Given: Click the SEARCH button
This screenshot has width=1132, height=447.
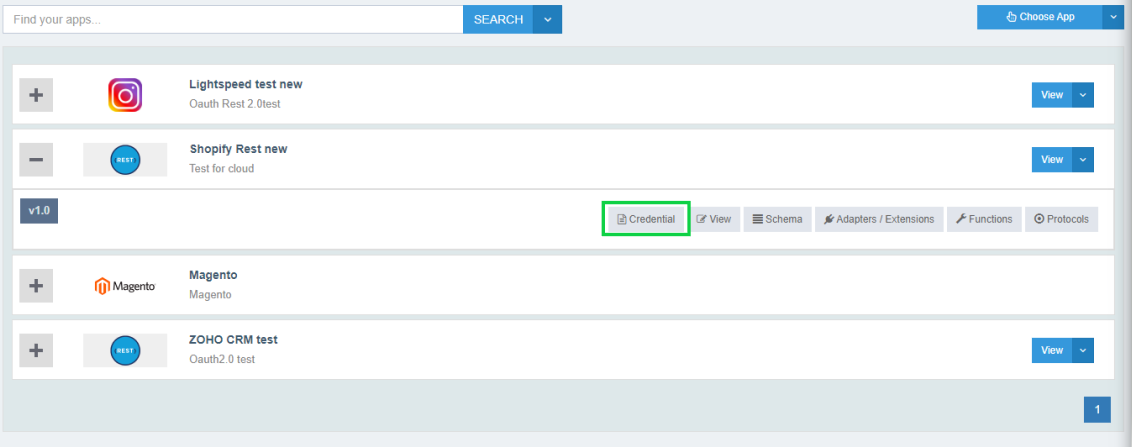Looking at the screenshot, I should tap(498, 19).
